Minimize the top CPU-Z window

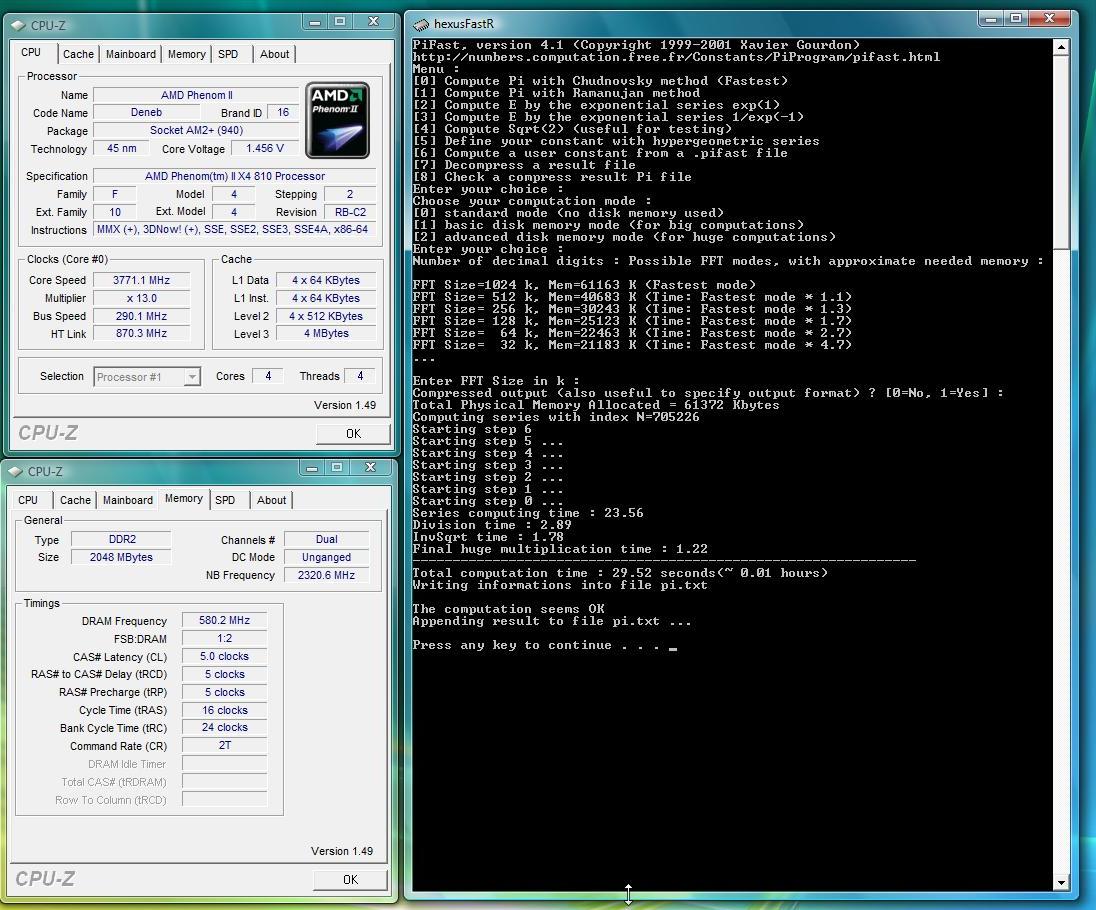315,22
